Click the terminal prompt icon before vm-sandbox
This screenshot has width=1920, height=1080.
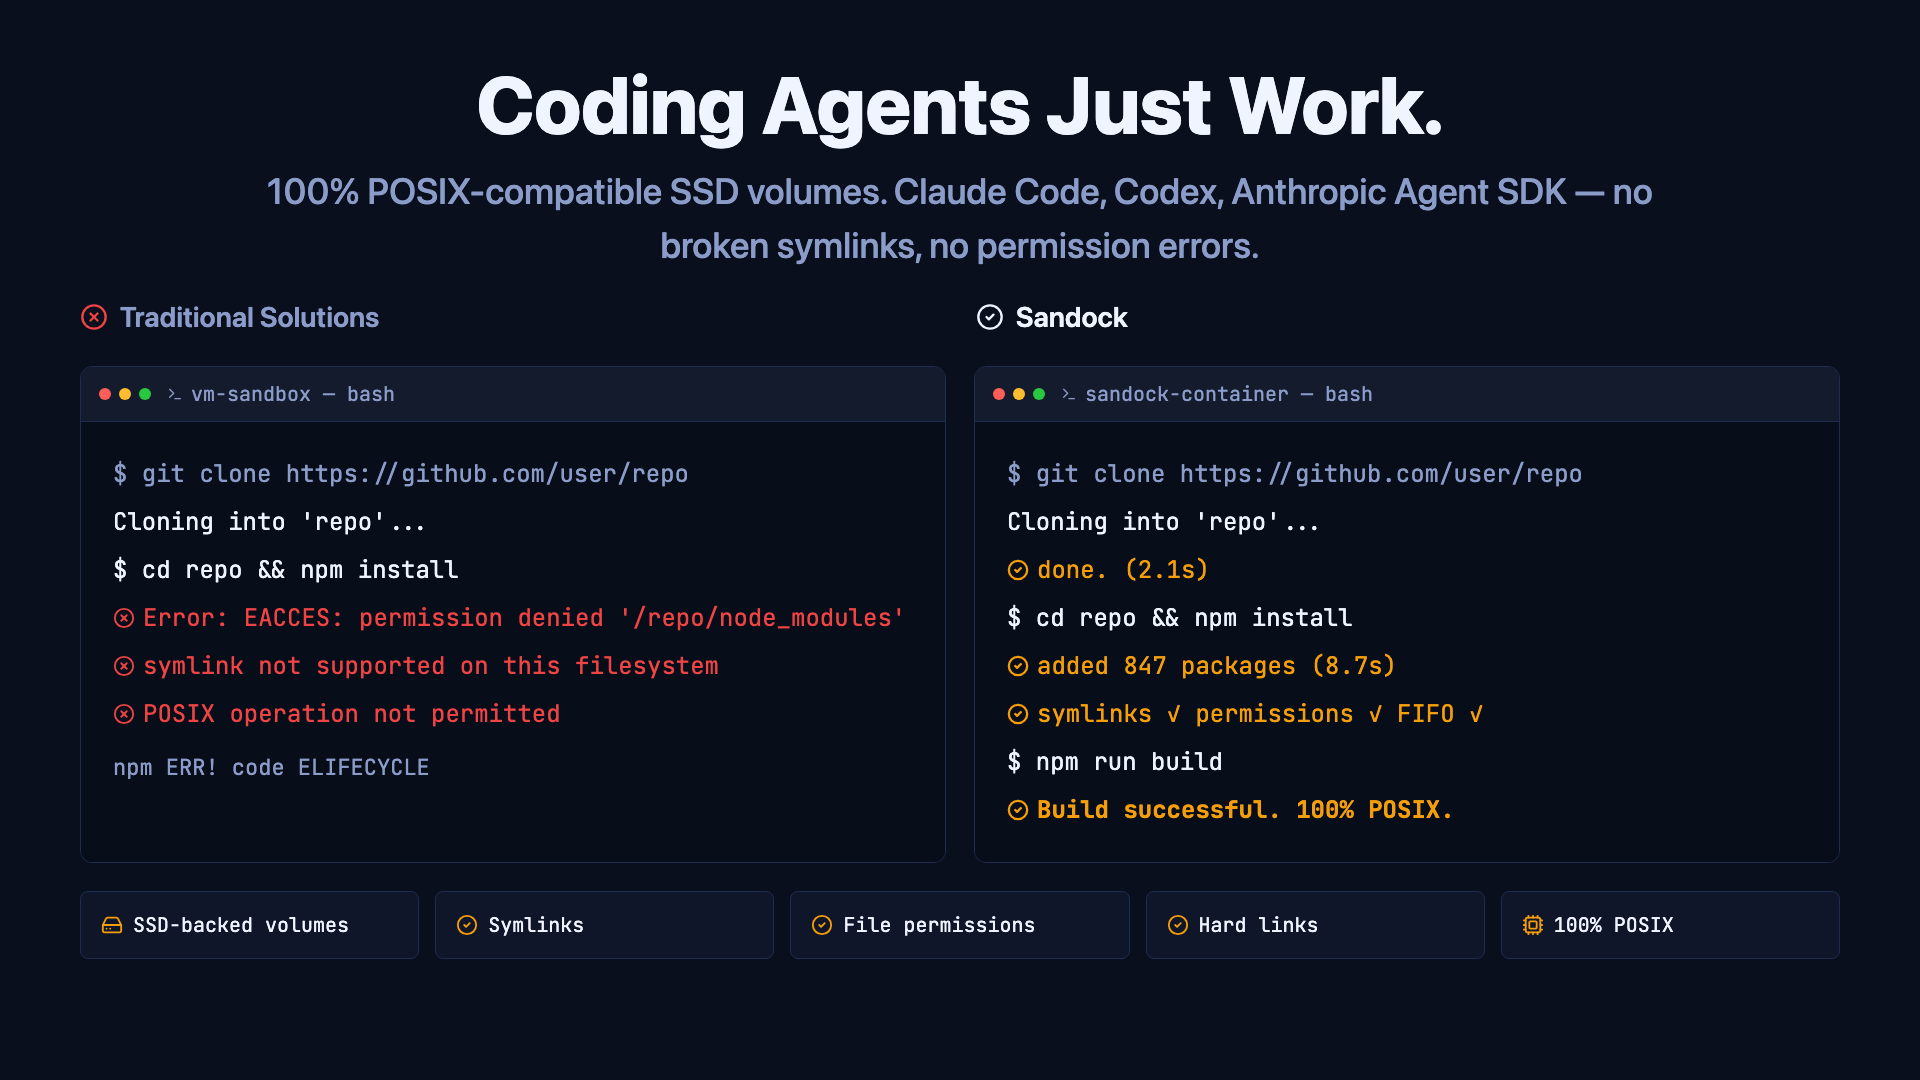pos(174,394)
